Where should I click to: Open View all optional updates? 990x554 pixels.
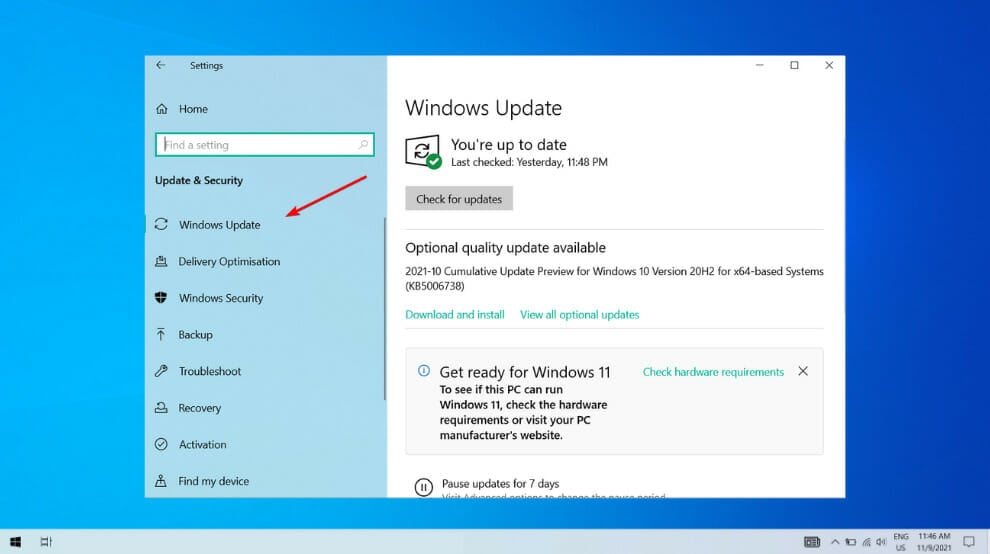coord(580,315)
